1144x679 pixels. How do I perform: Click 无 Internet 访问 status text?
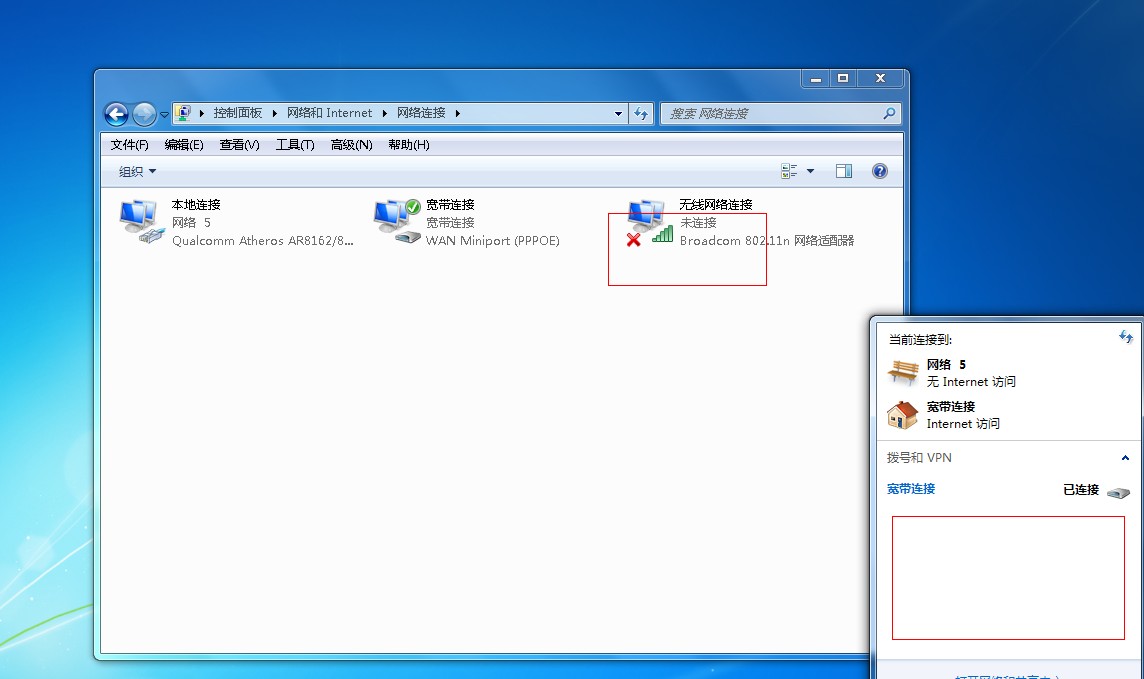pos(971,382)
